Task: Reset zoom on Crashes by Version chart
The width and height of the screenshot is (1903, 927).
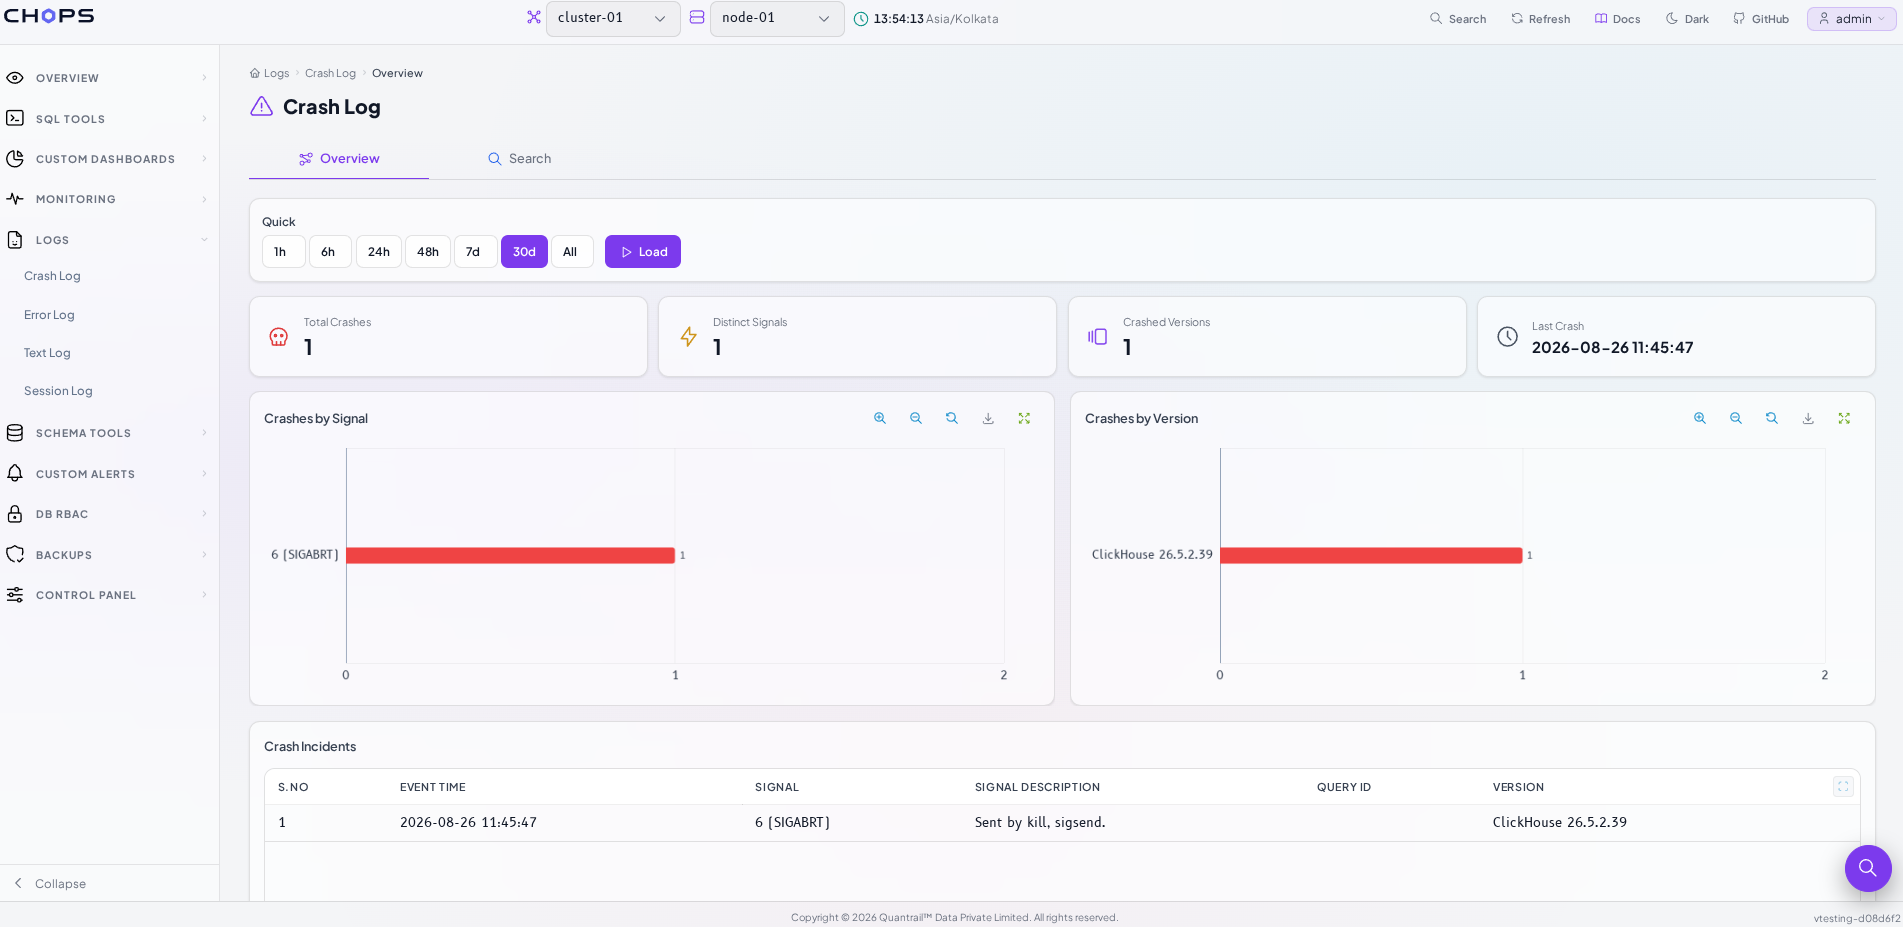Action: (1772, 418)
